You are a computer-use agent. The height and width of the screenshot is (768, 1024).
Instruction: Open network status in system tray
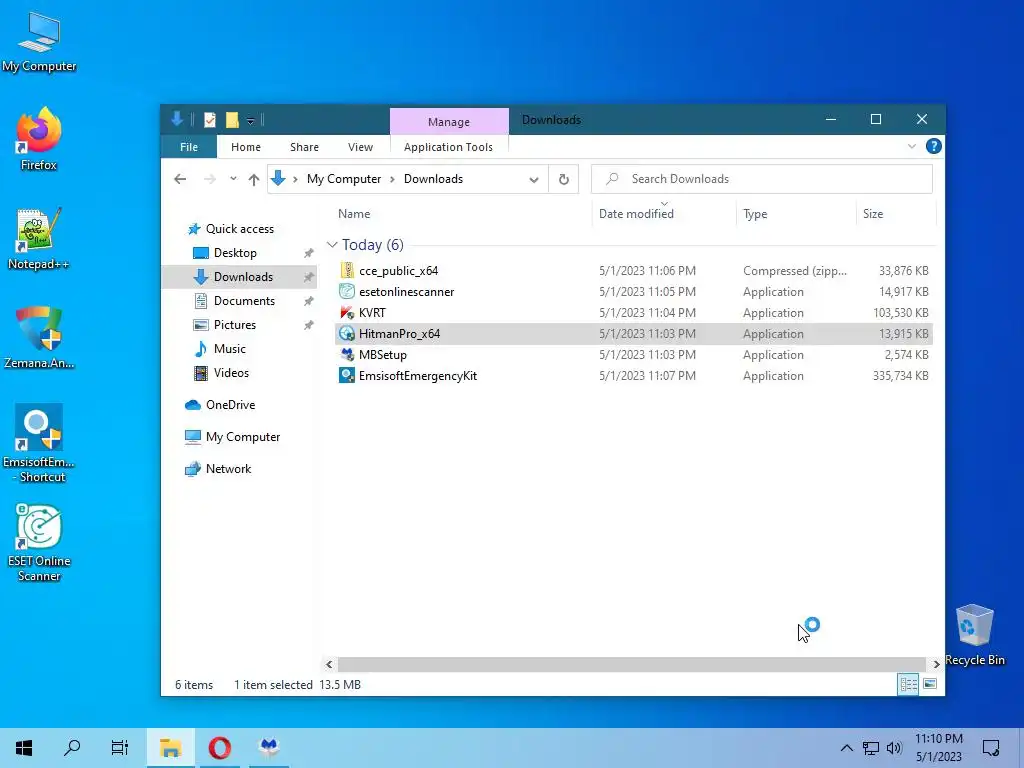pos(871,748)
